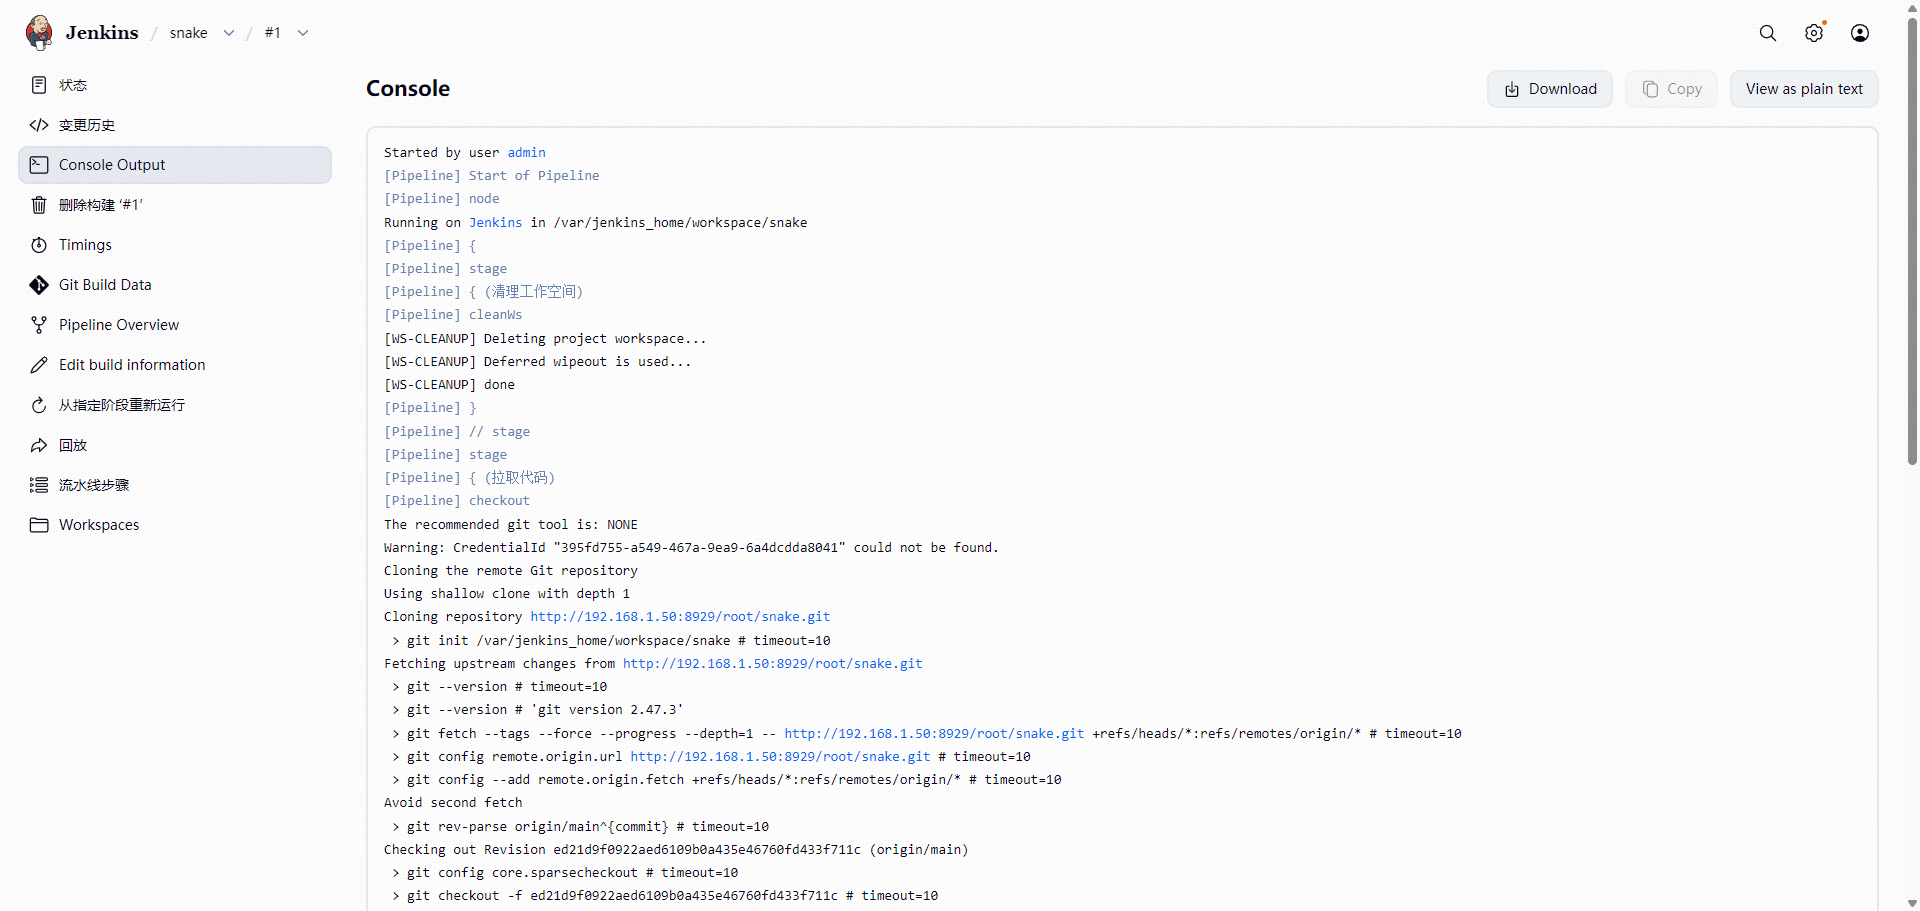Click the 状态 document icon
The height and width of the screenshot is (911, 1920).
39,85
